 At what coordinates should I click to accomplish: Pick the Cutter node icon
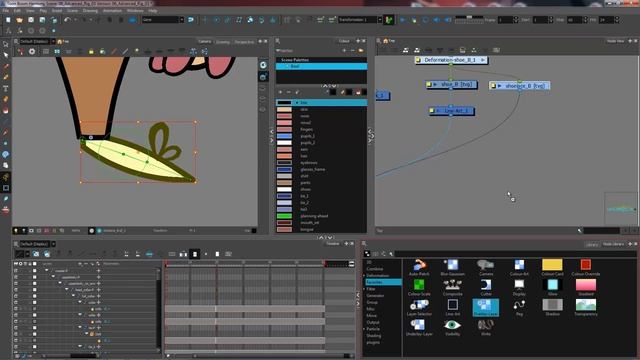(x=486, y=284)
